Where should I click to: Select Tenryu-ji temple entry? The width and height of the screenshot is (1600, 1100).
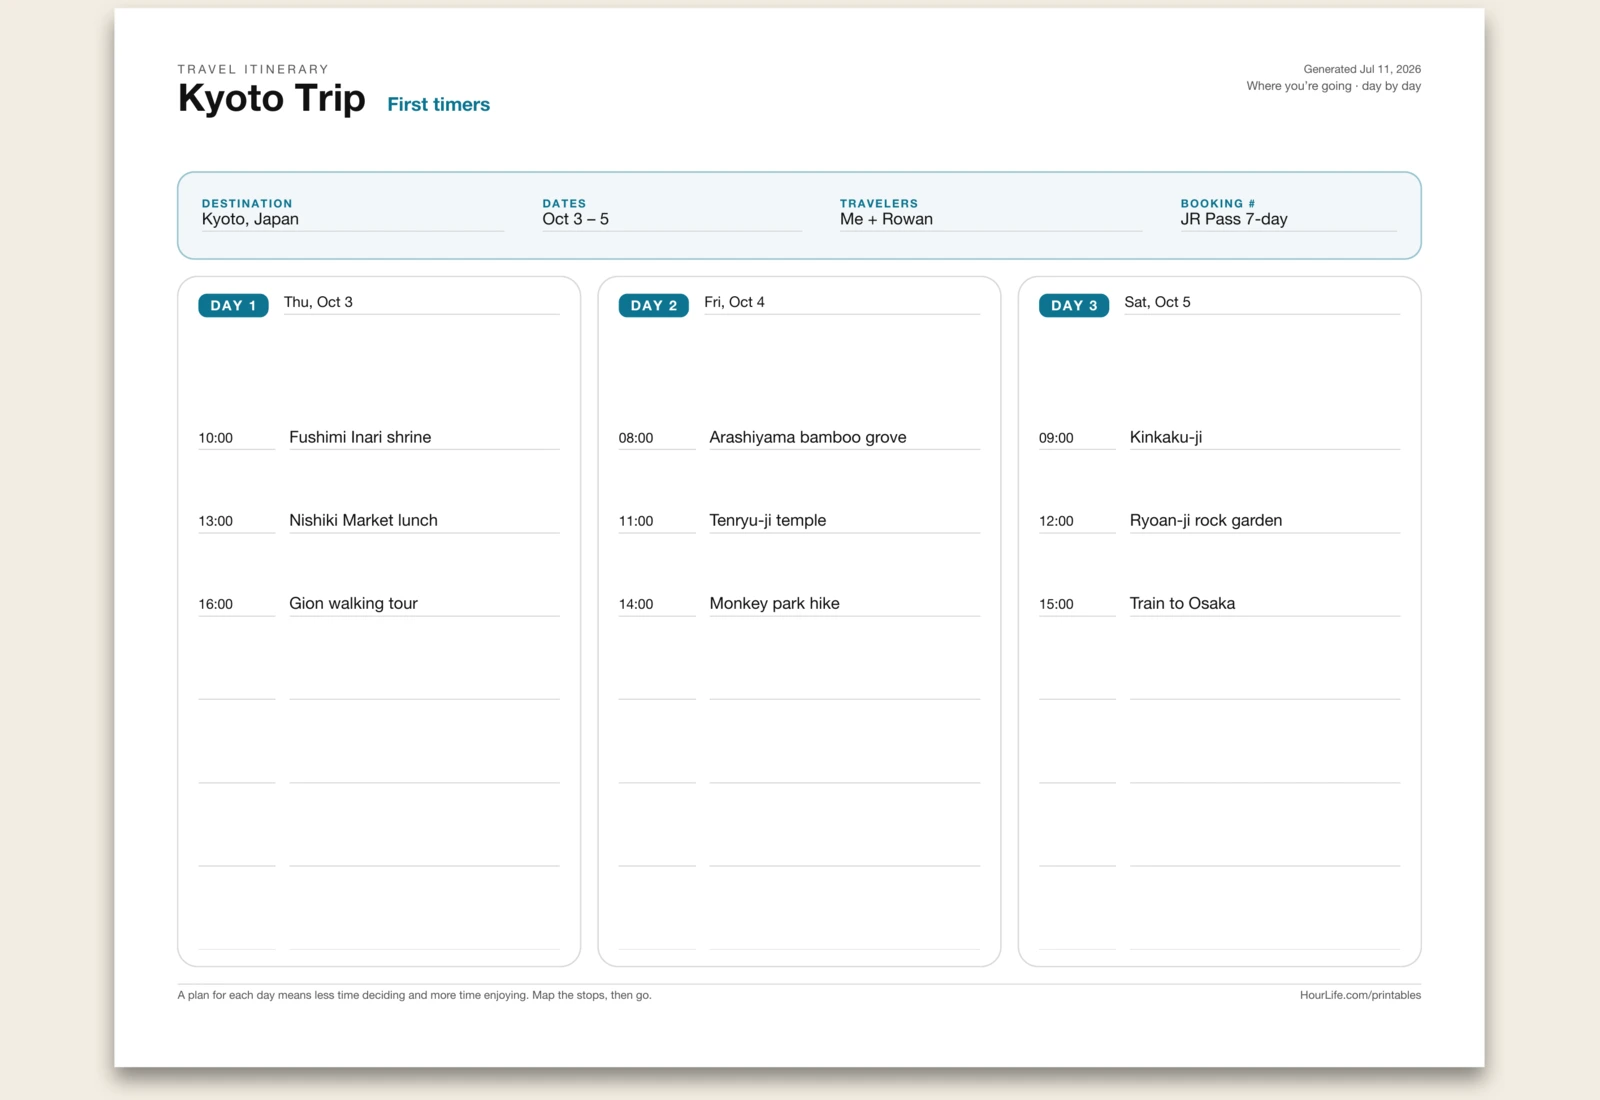tap(844, 520)
